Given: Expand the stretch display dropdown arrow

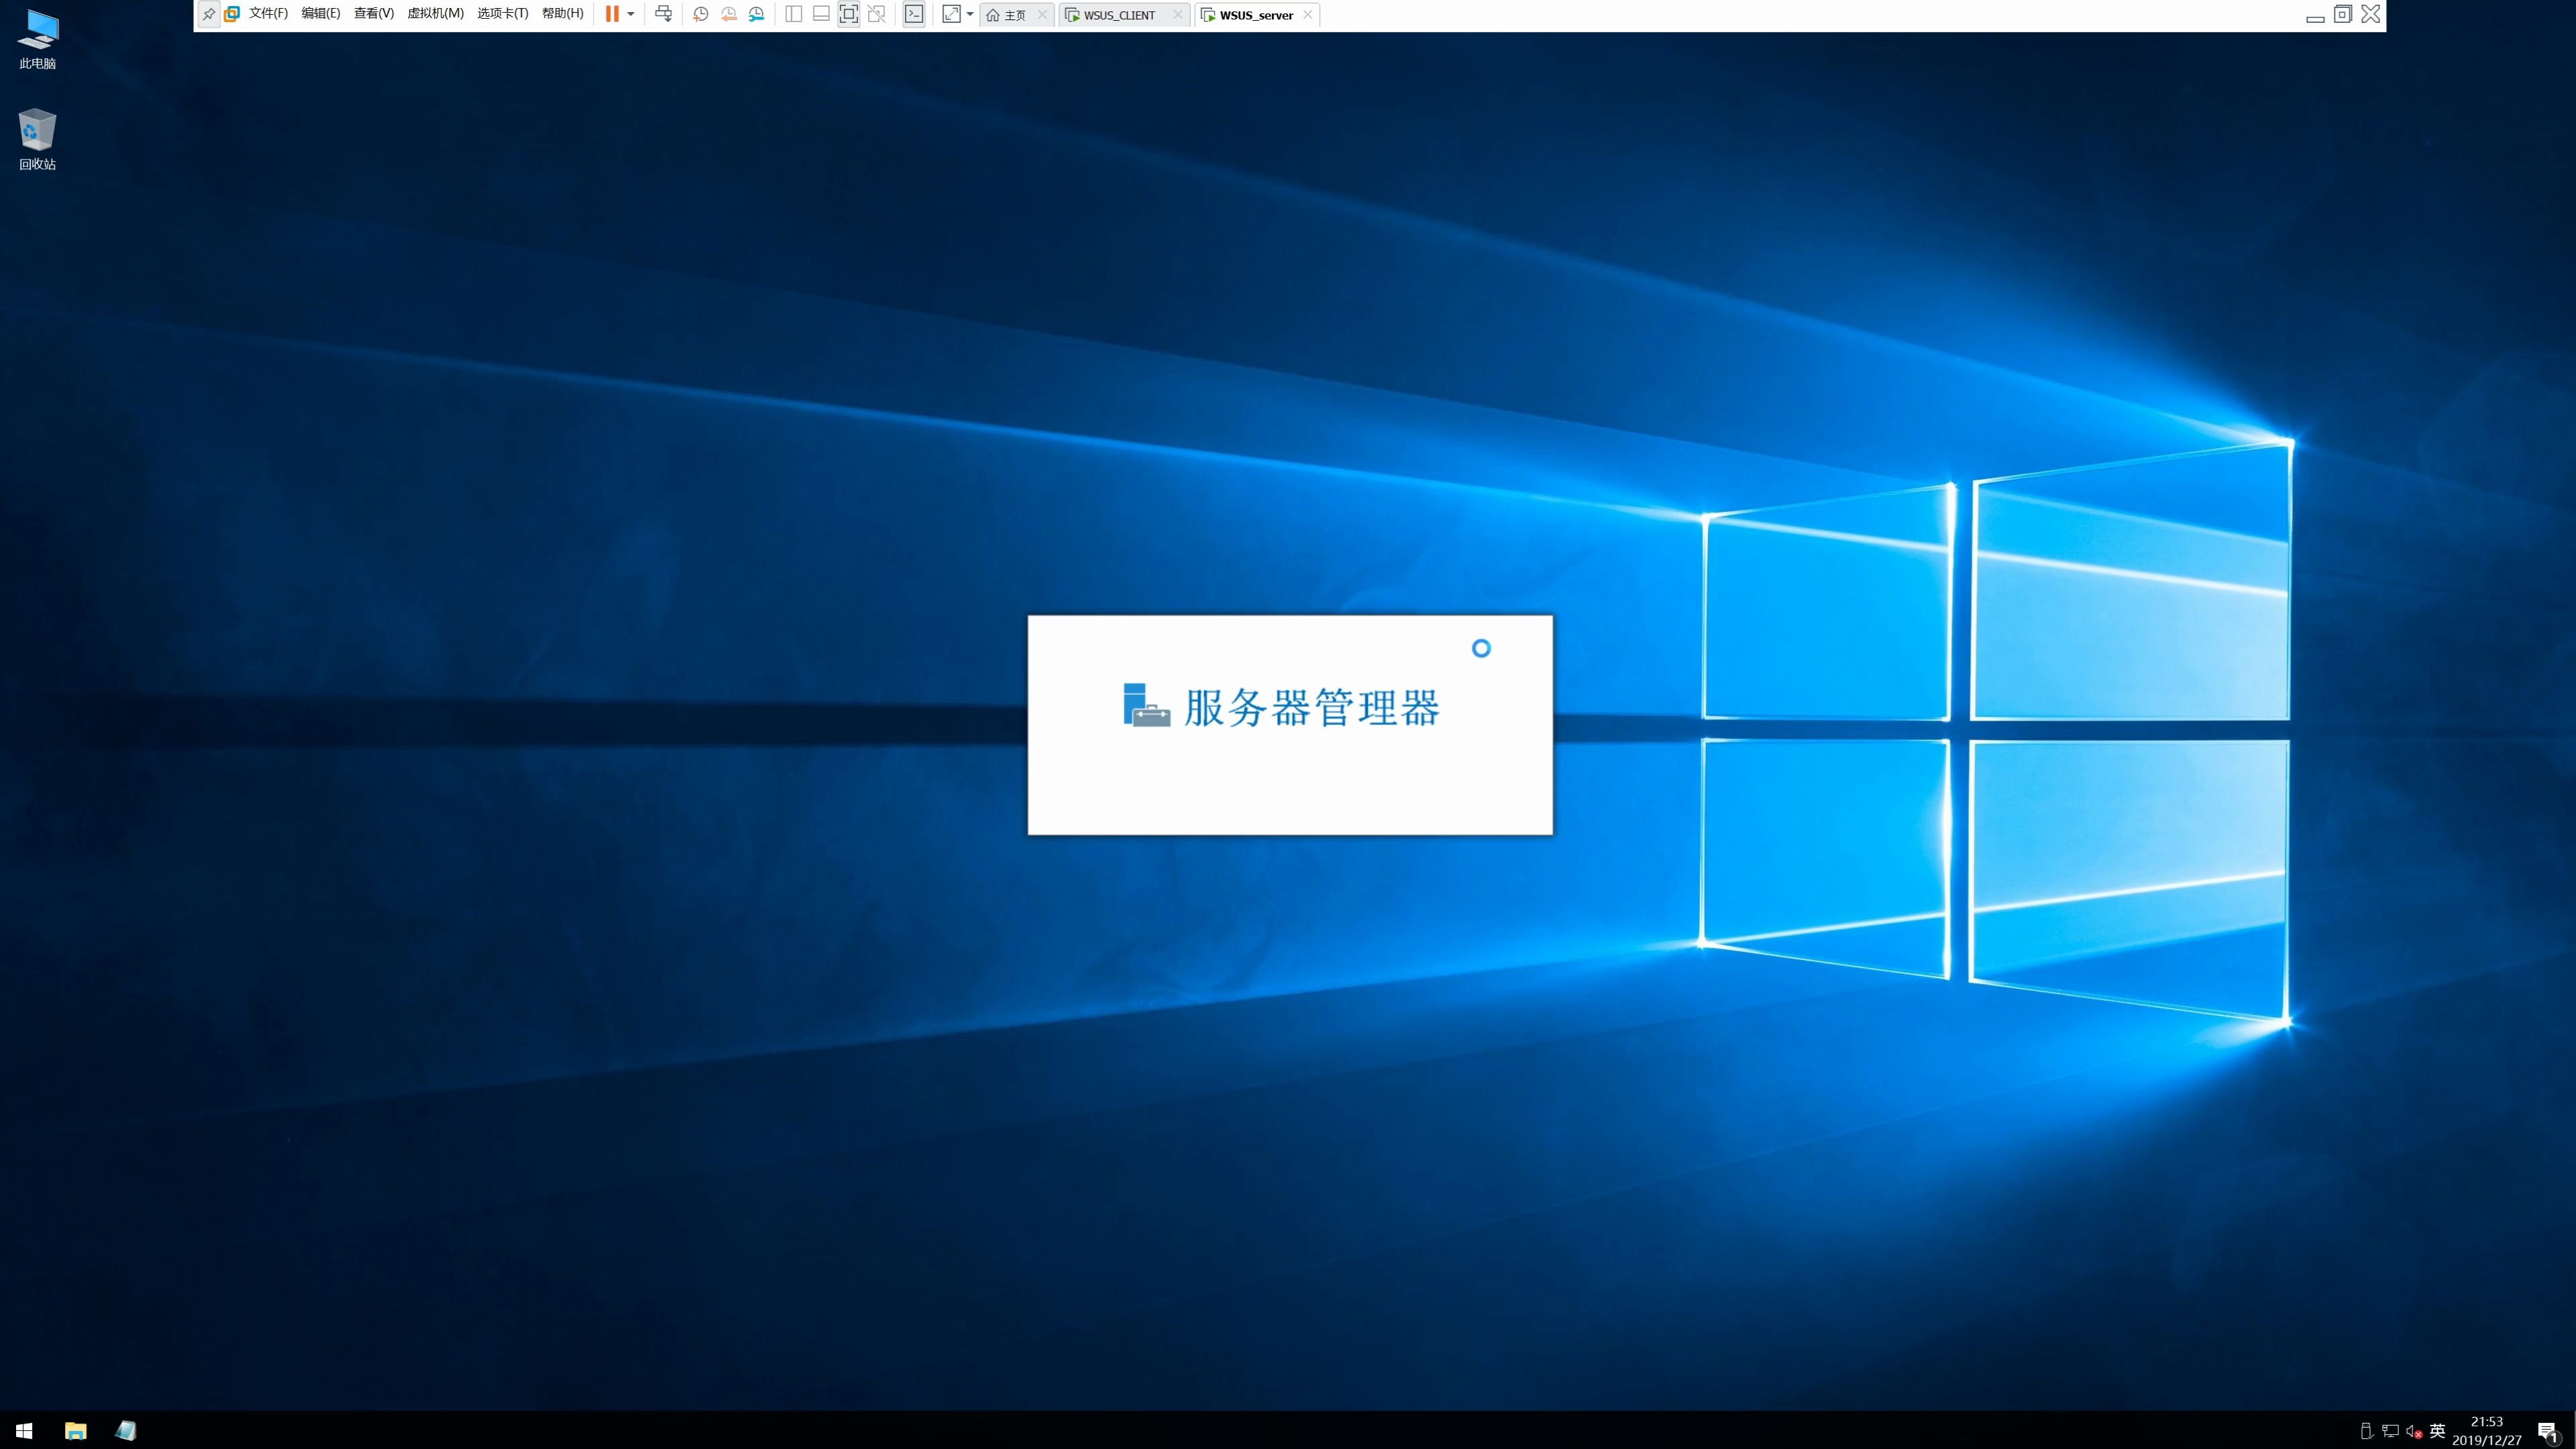Looking at the screenshot, I should coord(970,14).
